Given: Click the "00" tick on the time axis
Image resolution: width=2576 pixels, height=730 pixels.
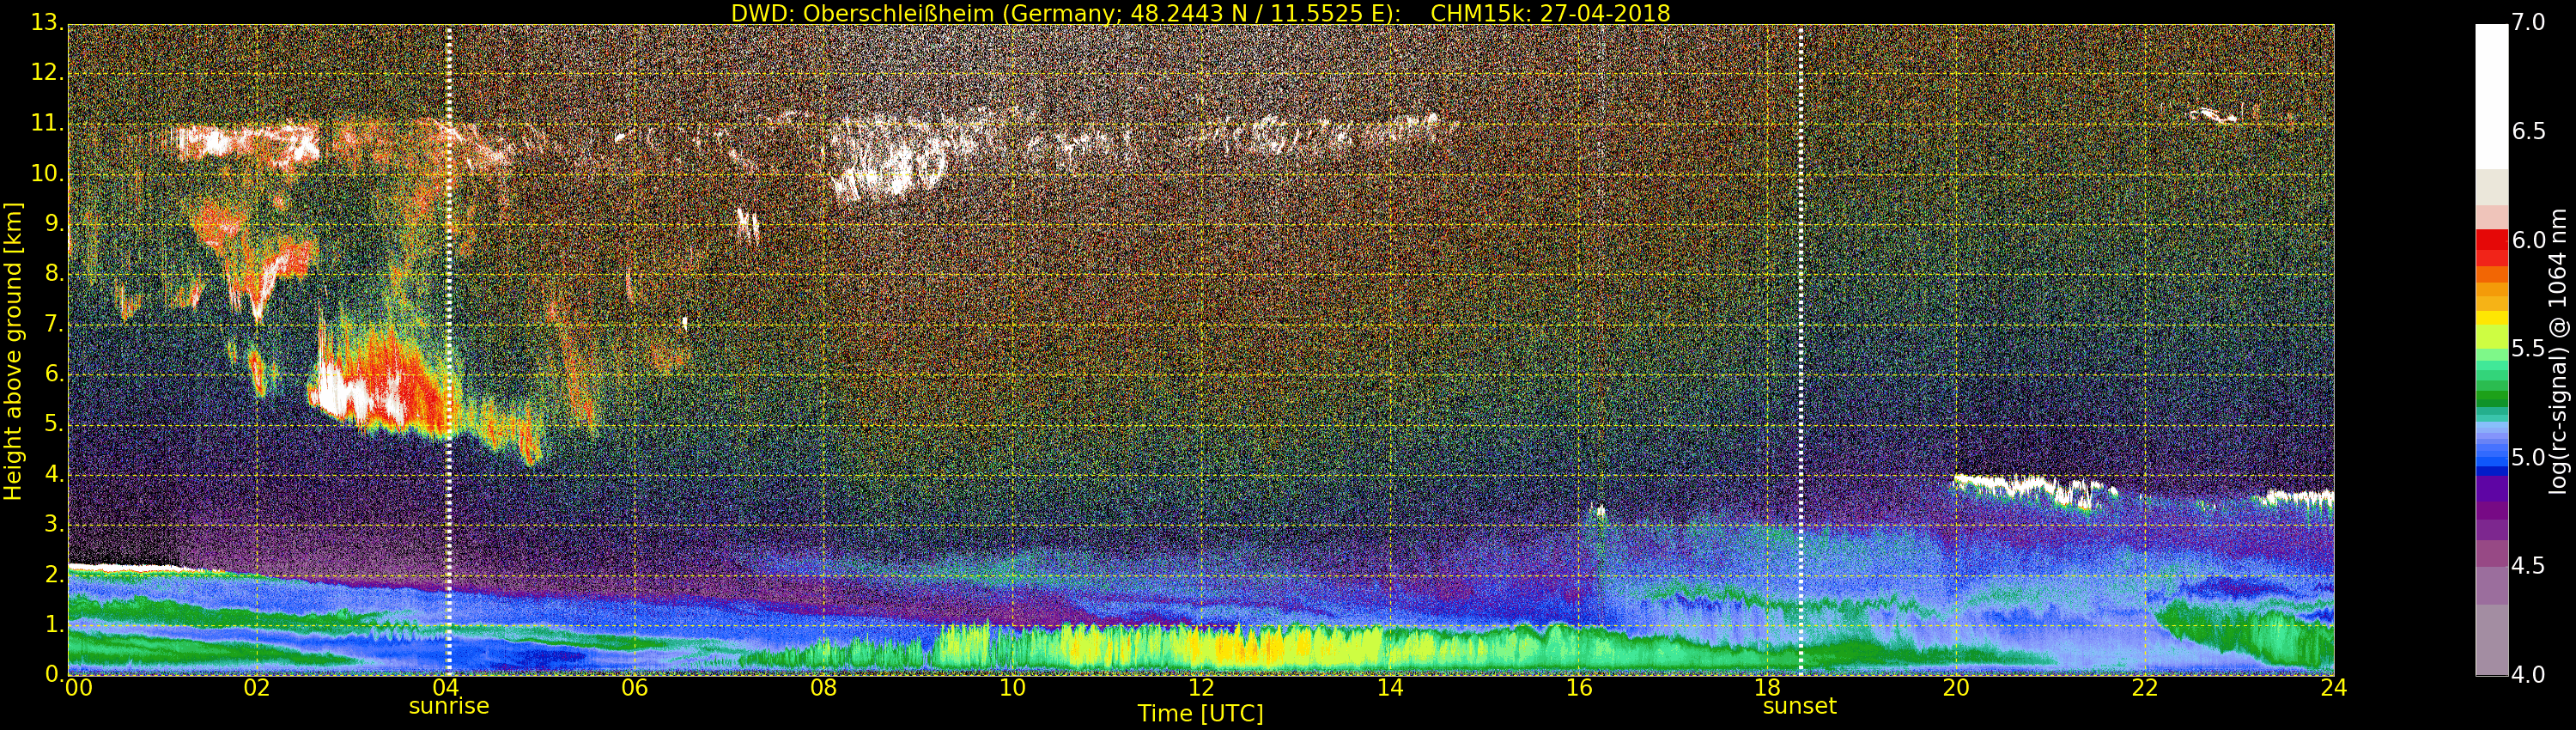Looking at the screenshot, I should click(x=77, y=688).
